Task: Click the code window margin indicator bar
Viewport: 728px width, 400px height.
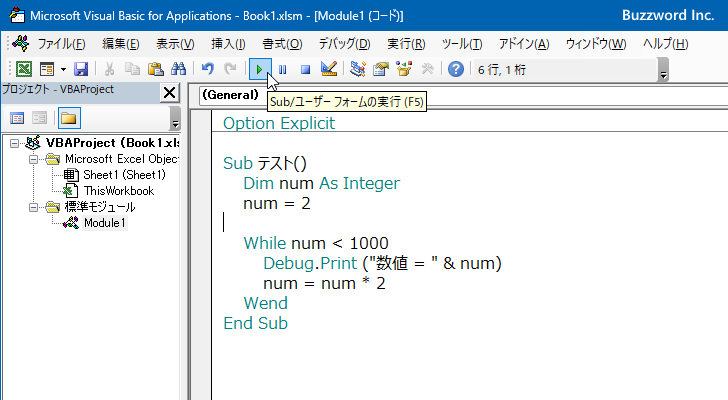Action: tap(201, 254)
